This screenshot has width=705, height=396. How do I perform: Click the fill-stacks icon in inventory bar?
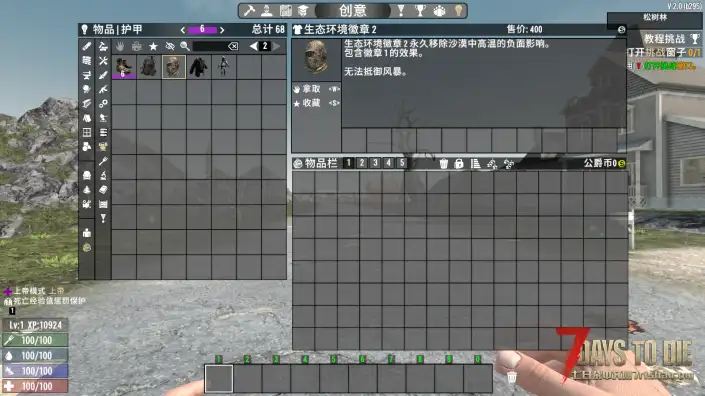tap(509, 164)
